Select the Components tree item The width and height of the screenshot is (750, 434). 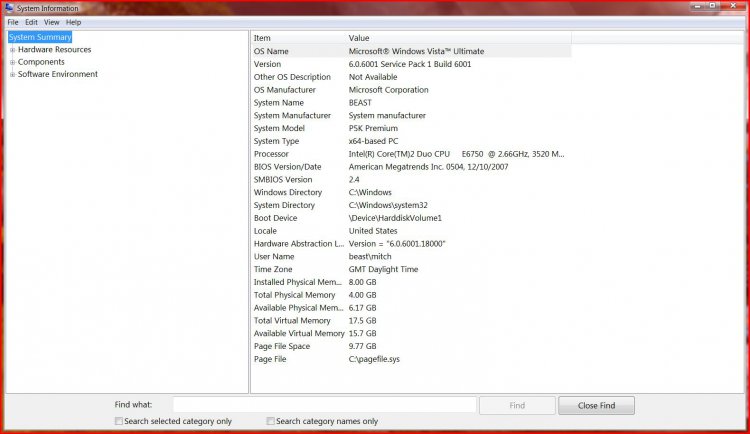pos(41,62)
